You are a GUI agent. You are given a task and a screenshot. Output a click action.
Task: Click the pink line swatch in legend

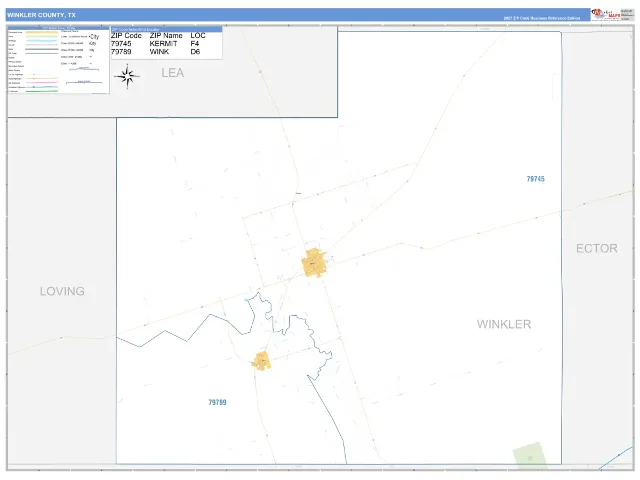pyautogui.click(x=42, y=82)
